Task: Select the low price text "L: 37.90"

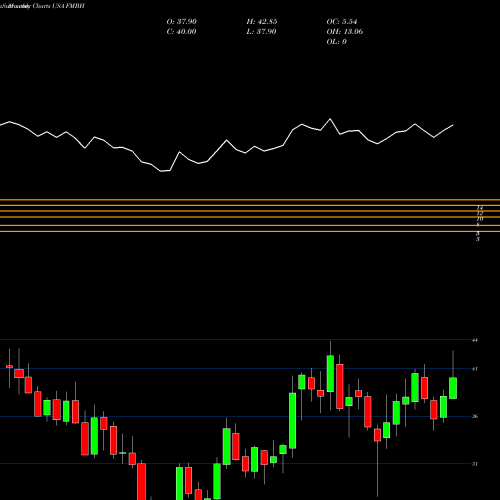Action: (x=262, y=32)
